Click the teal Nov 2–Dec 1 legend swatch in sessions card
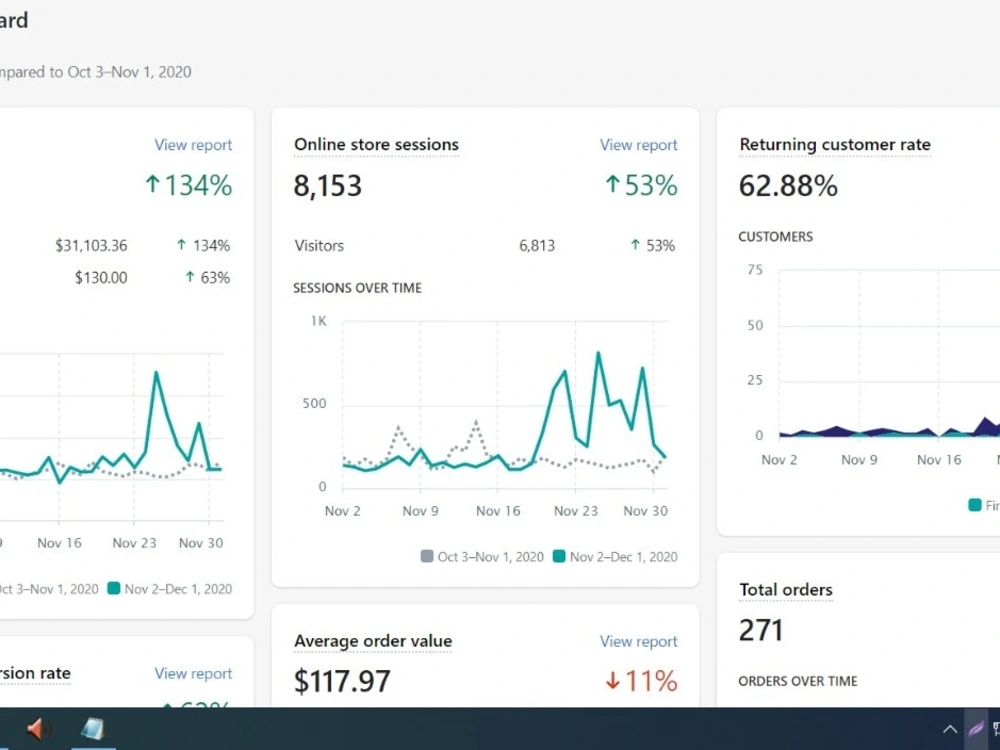This screenshot has height=750, width=1000. [559, 556]
